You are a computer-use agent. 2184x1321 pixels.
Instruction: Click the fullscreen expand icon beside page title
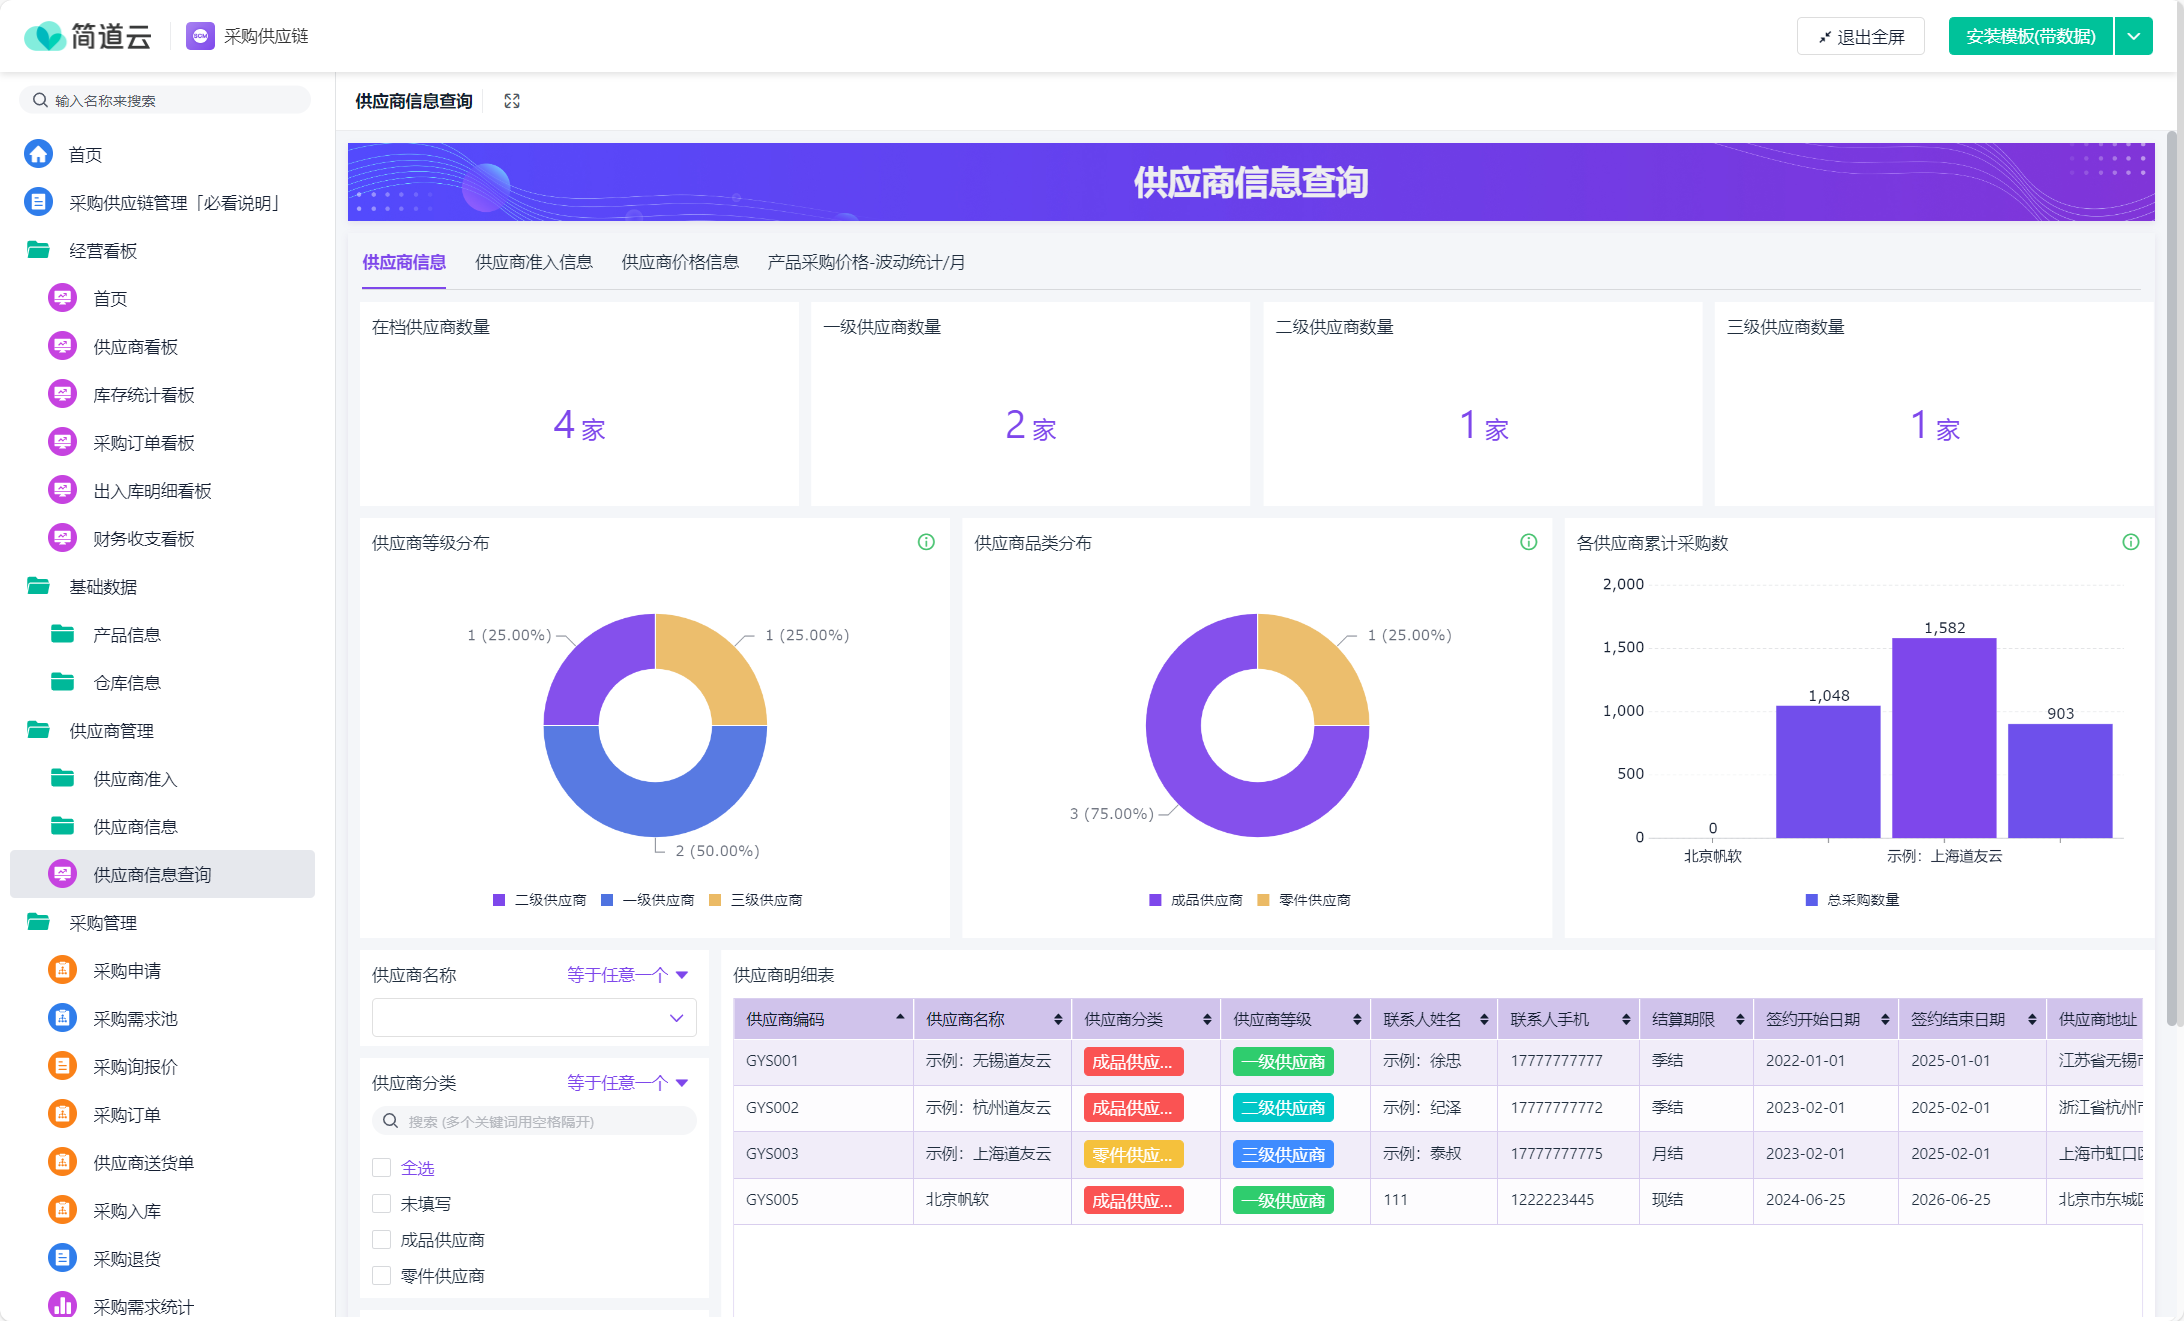[512, 101]
